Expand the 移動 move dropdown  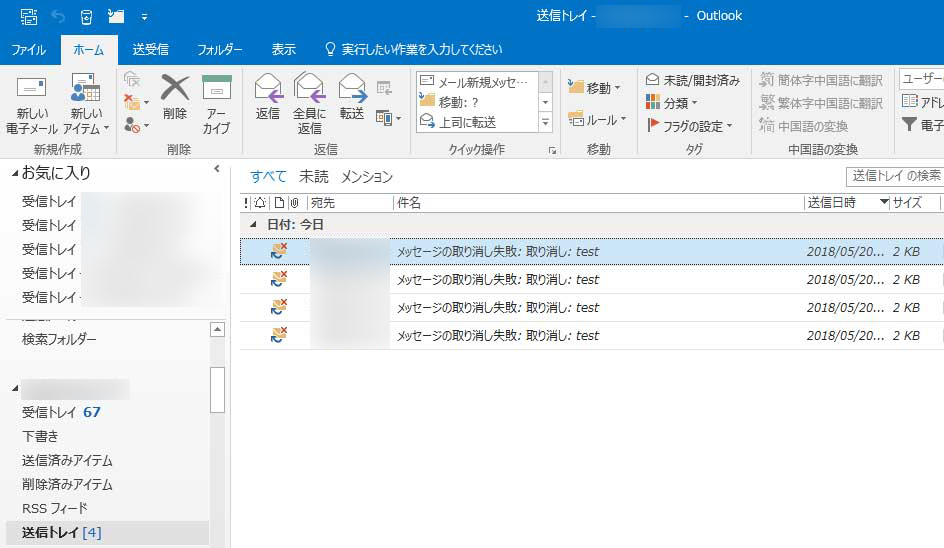595,88
